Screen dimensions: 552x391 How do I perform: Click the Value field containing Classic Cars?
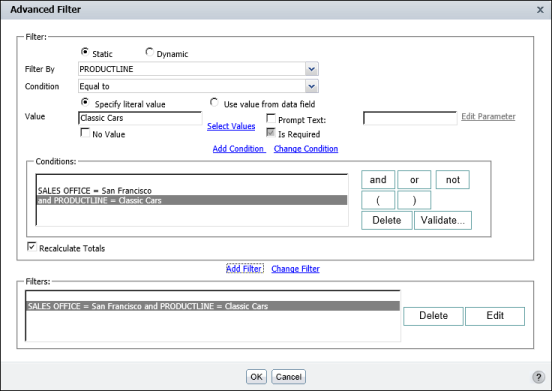coord(140,118)
